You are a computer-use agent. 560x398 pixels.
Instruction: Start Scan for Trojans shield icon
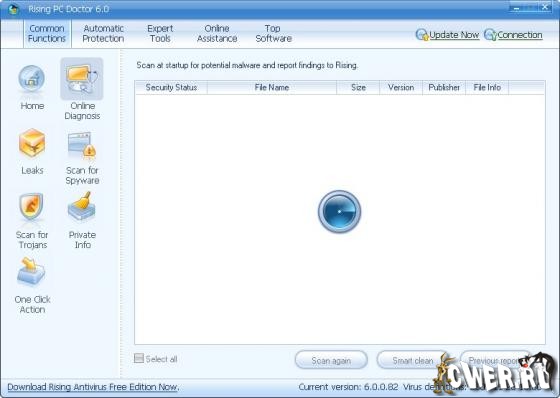[x=32, y=207]
